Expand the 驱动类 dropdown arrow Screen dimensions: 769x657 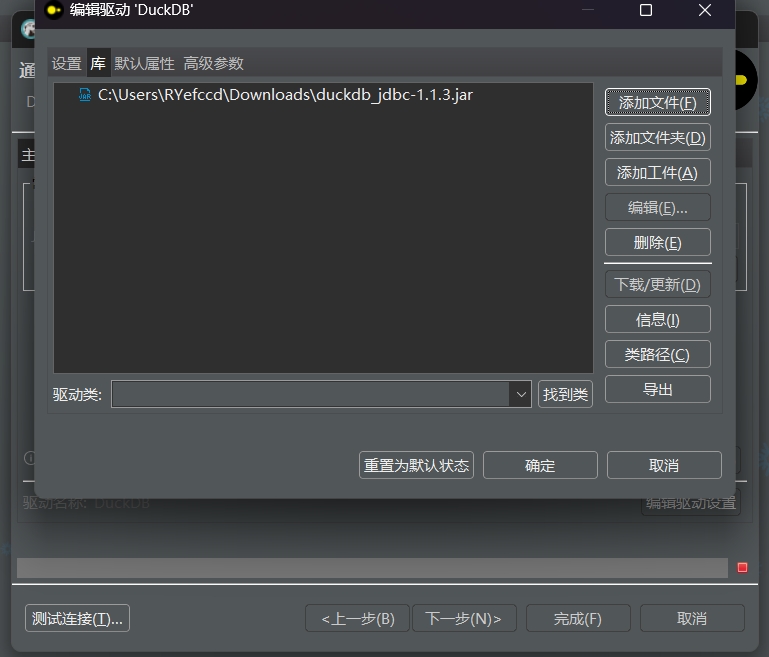(521, 394)
